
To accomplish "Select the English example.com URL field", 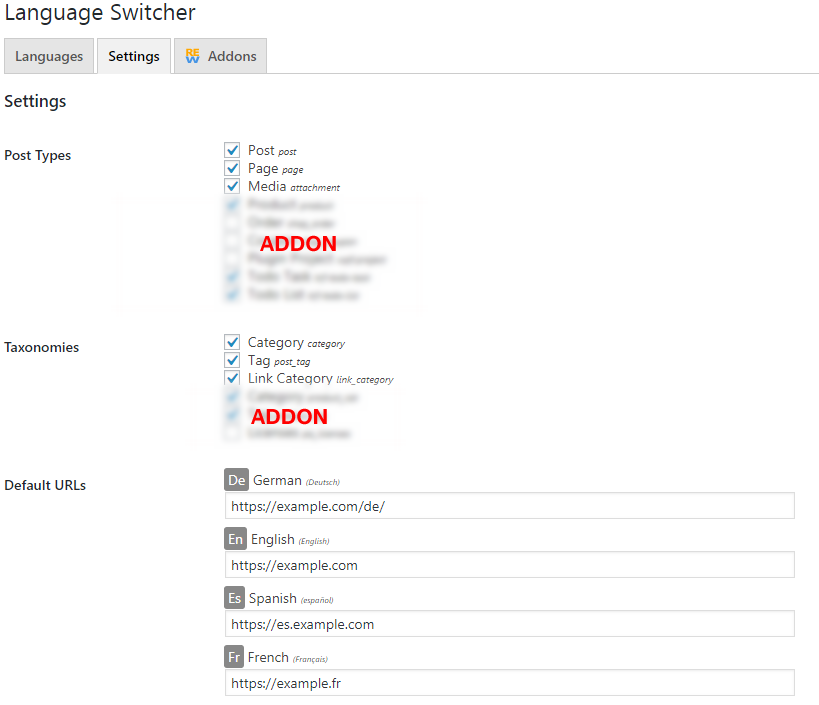I will 509,564.
